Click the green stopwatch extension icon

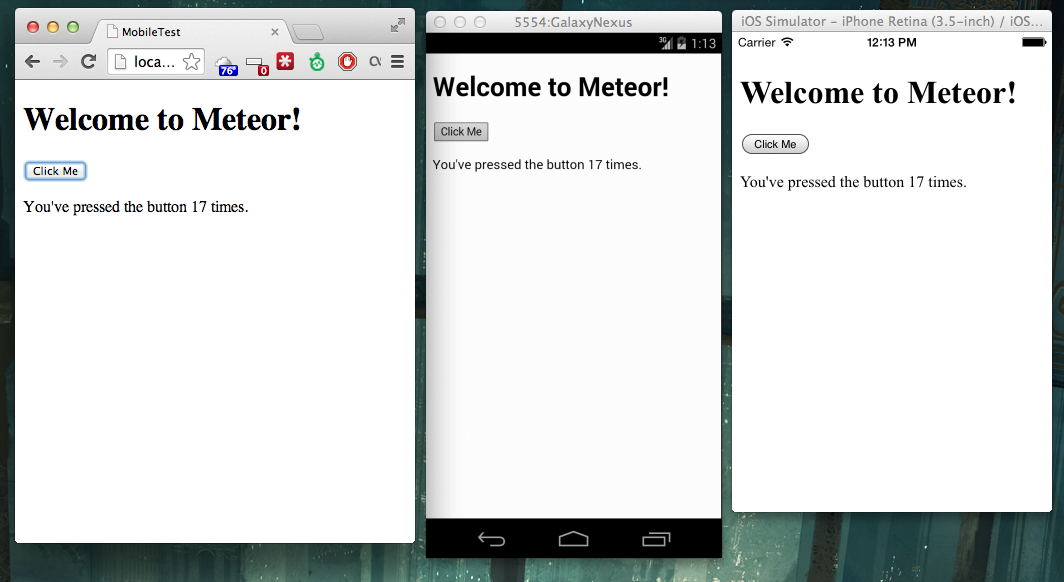pyautogui.click(x=317, y=62)
